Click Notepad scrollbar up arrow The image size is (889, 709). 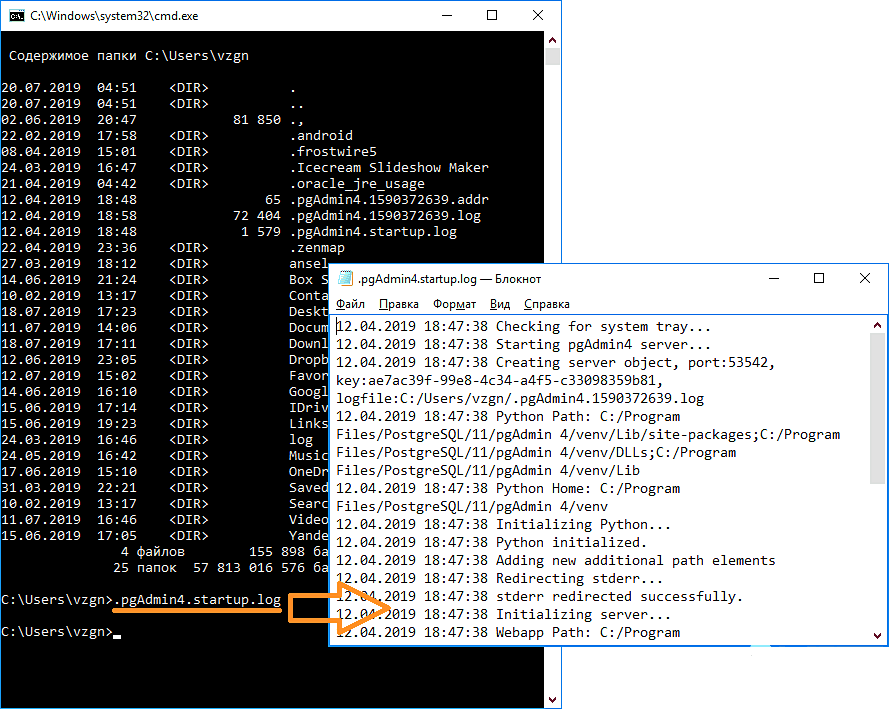click(x=878, y=324)
